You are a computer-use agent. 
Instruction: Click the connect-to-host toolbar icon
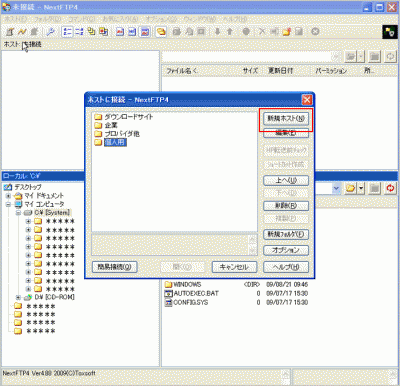[x=10, y=32]
